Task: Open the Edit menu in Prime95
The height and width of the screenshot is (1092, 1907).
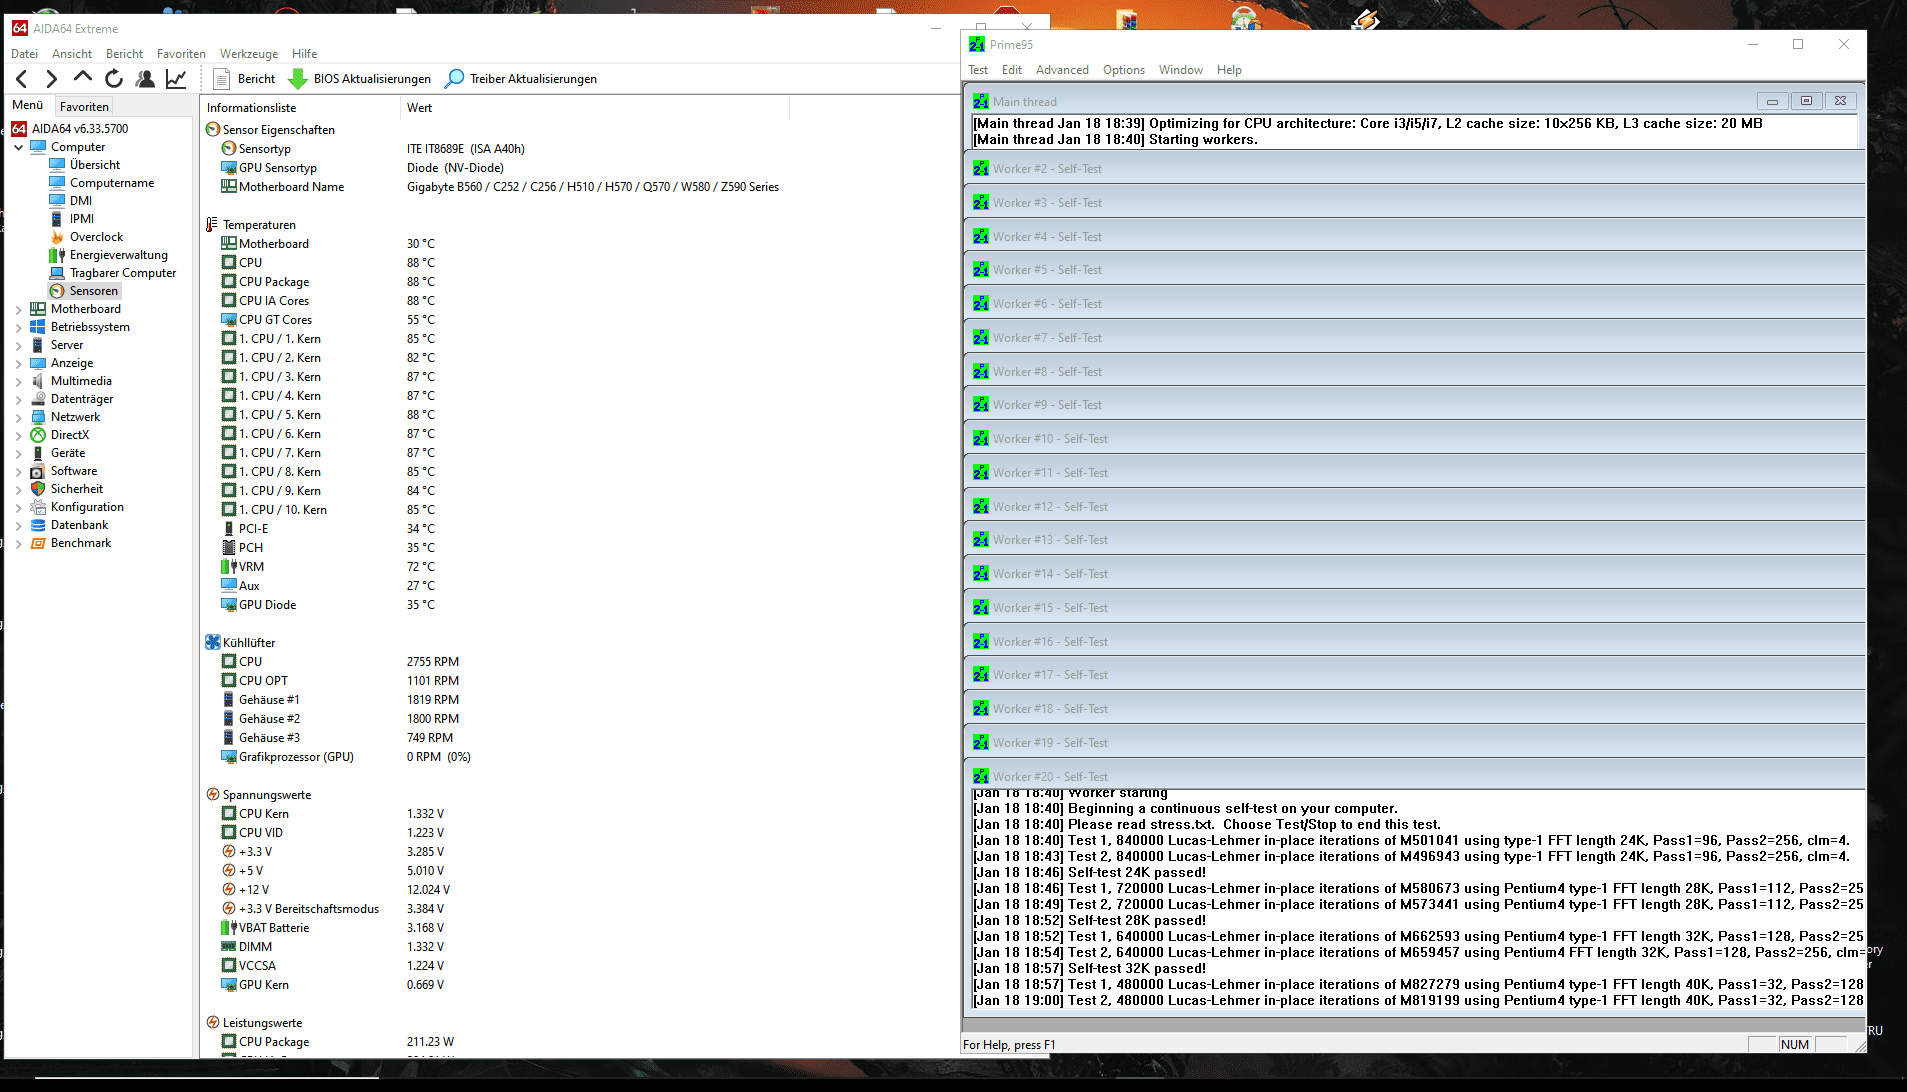Action: (x=1012, y=70)
